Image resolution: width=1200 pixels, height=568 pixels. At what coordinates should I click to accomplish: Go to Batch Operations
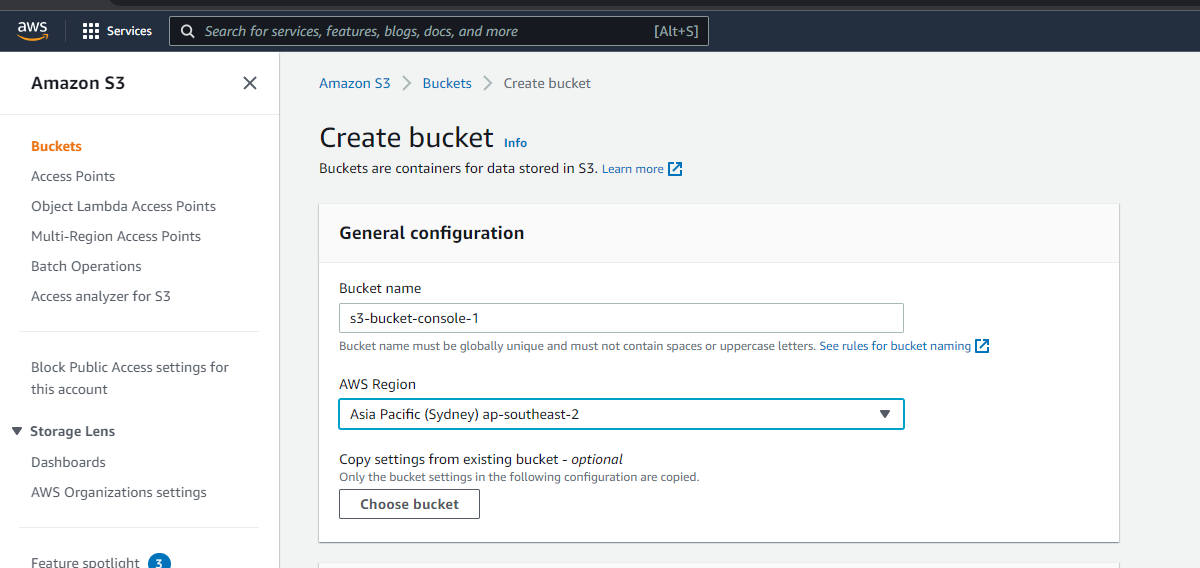tap(86, 266)
